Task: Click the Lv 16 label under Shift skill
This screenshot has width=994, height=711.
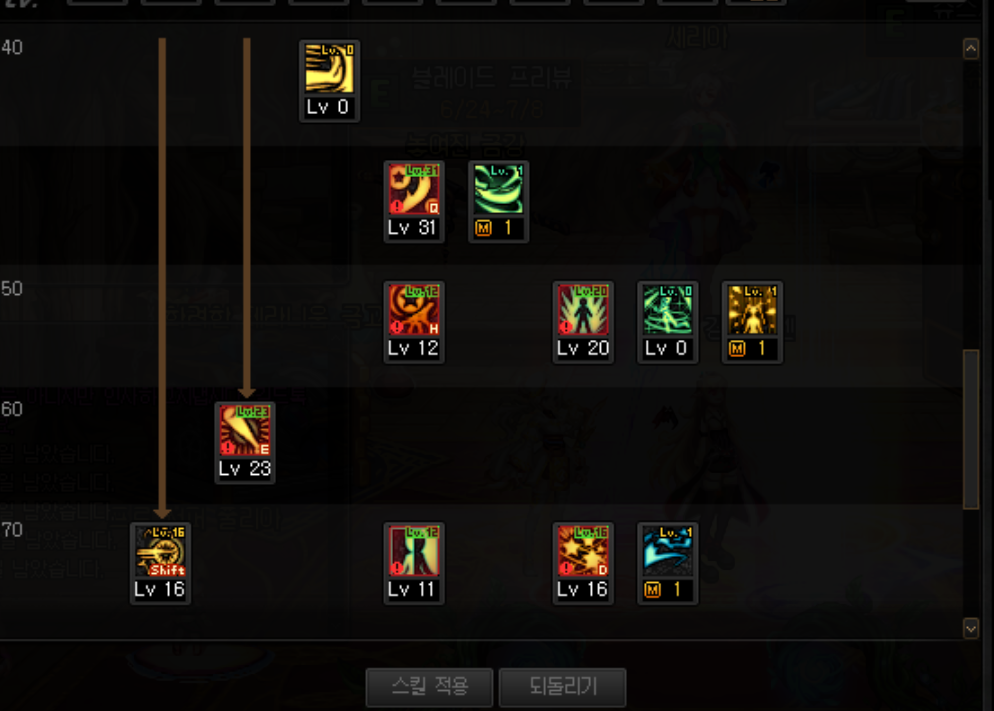Action: tap(160, 589)
